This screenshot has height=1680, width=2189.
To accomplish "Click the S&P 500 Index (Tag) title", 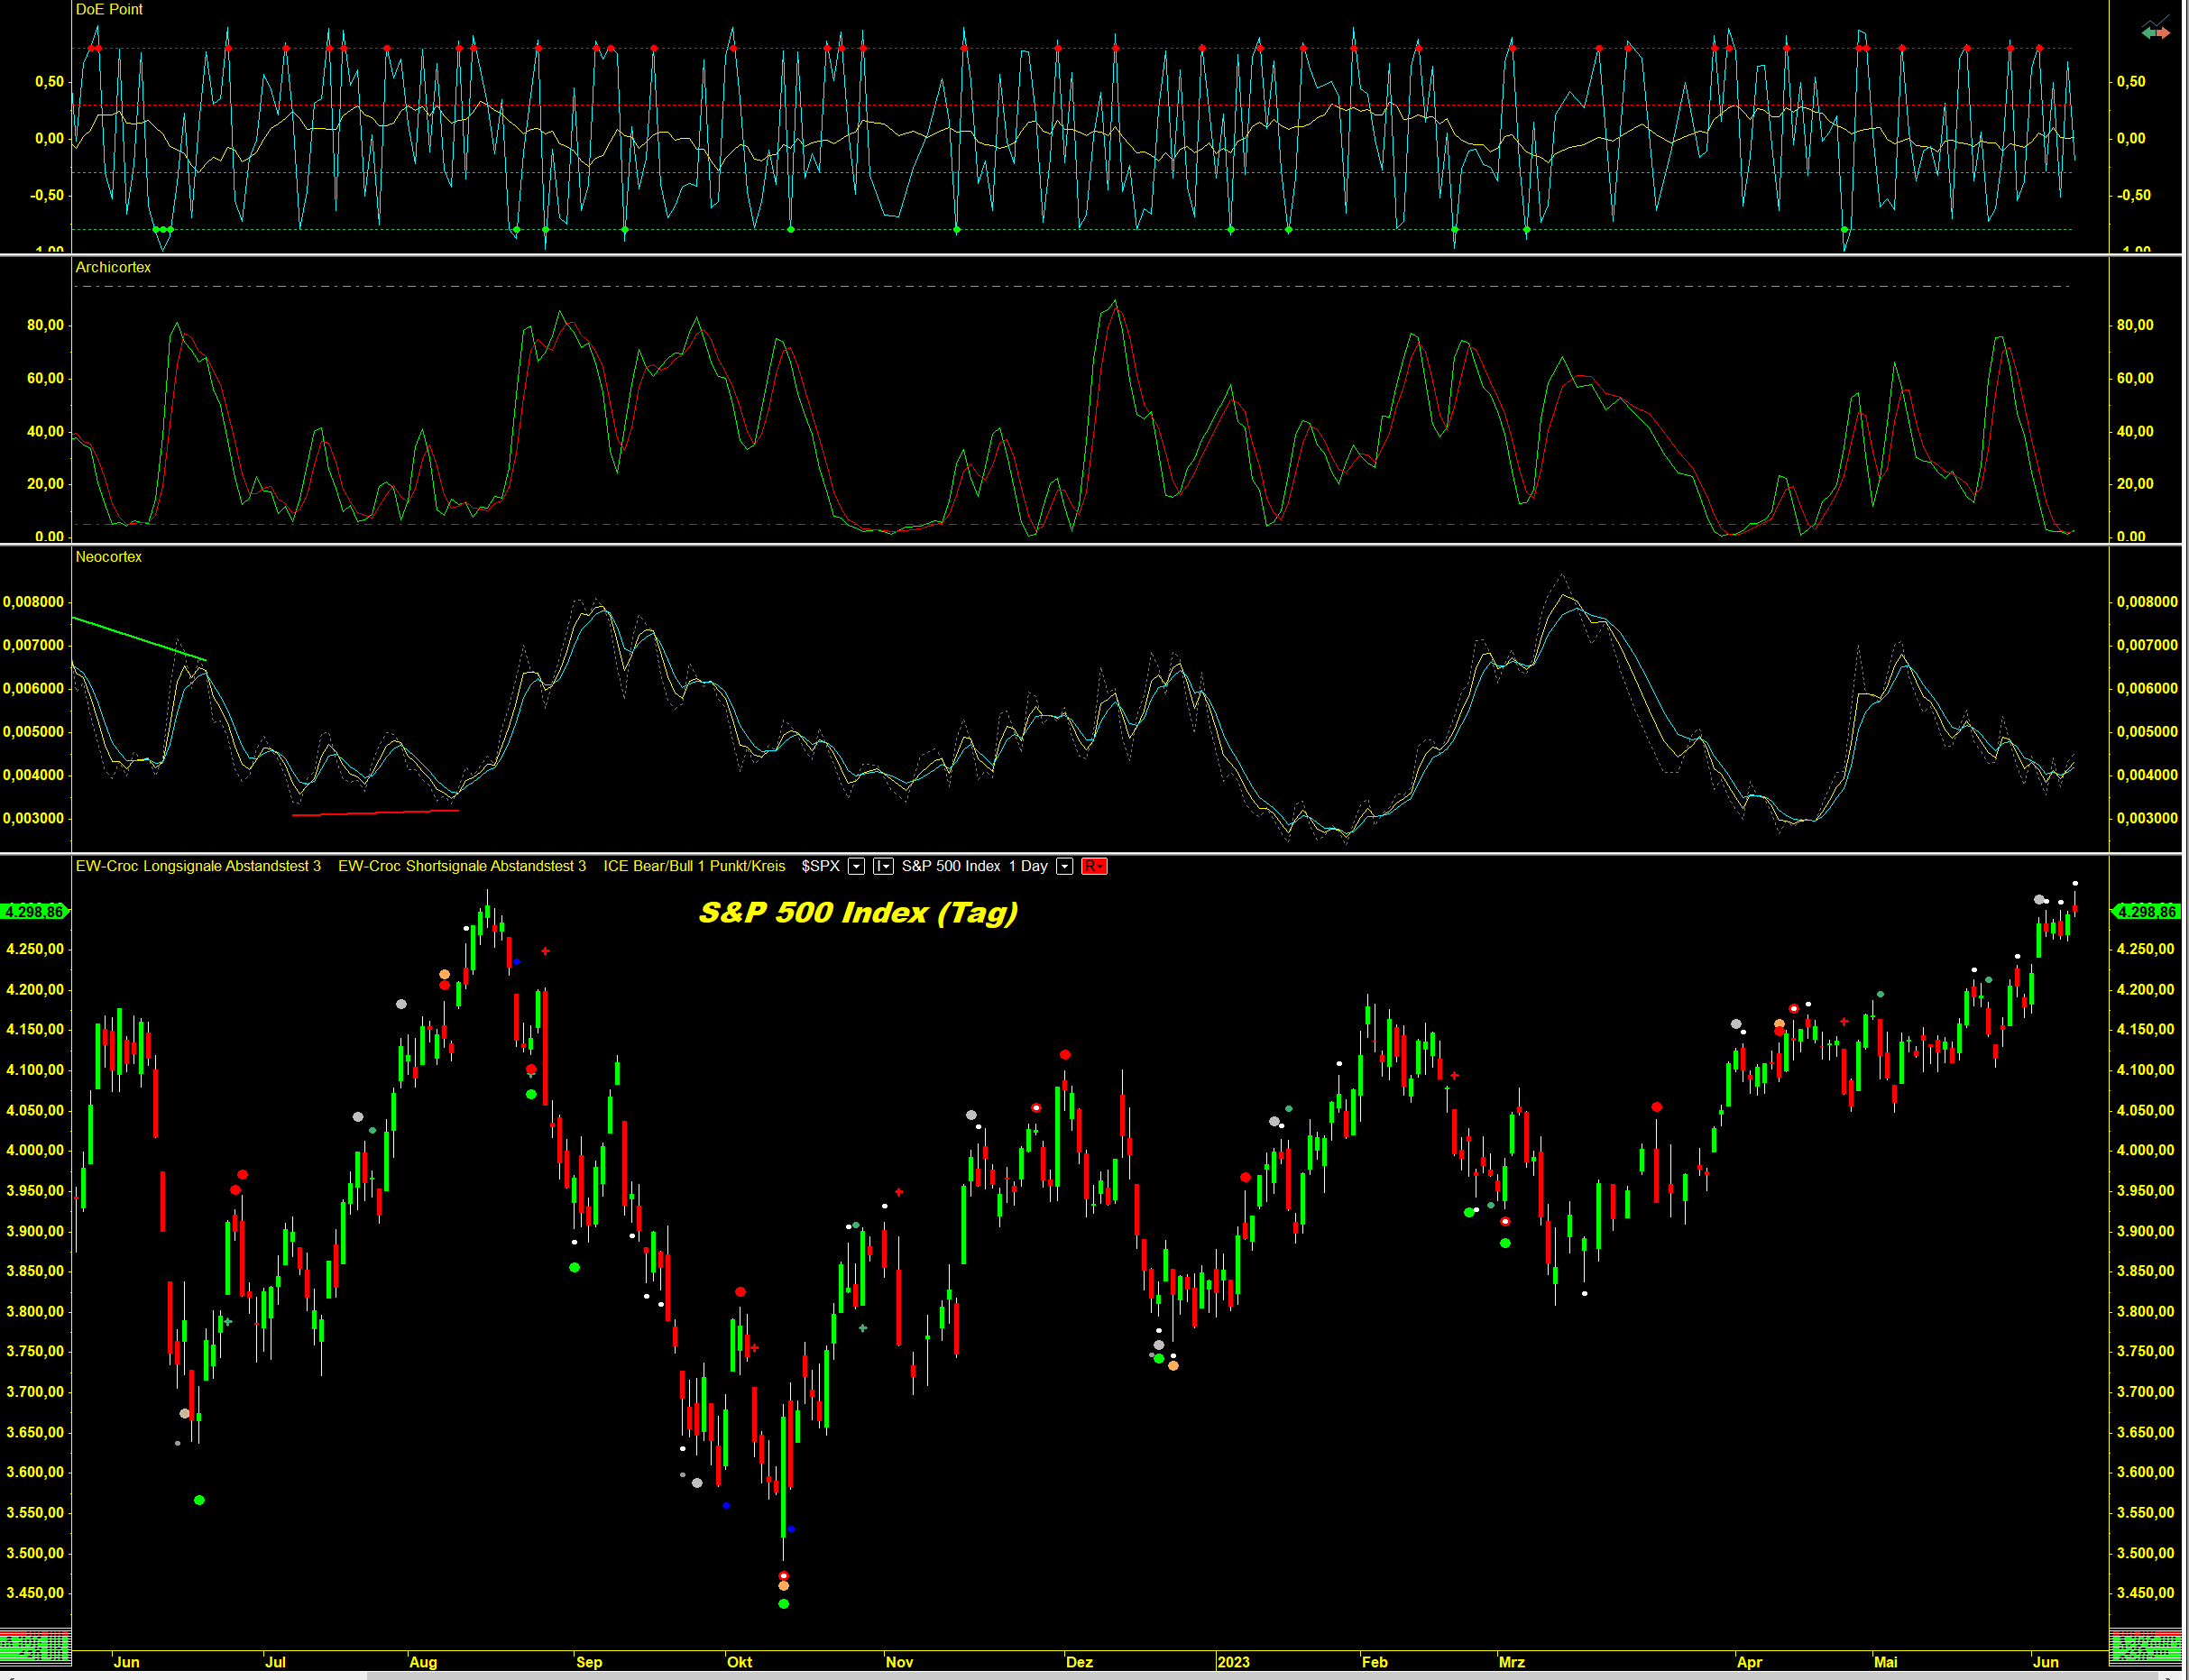I will (x=857, y=912).
